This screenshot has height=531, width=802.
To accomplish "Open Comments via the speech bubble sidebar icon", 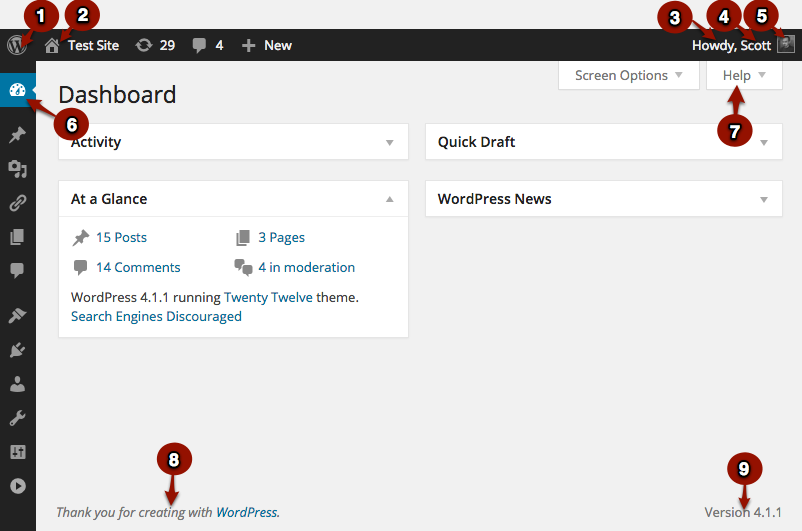I will 17,271.
